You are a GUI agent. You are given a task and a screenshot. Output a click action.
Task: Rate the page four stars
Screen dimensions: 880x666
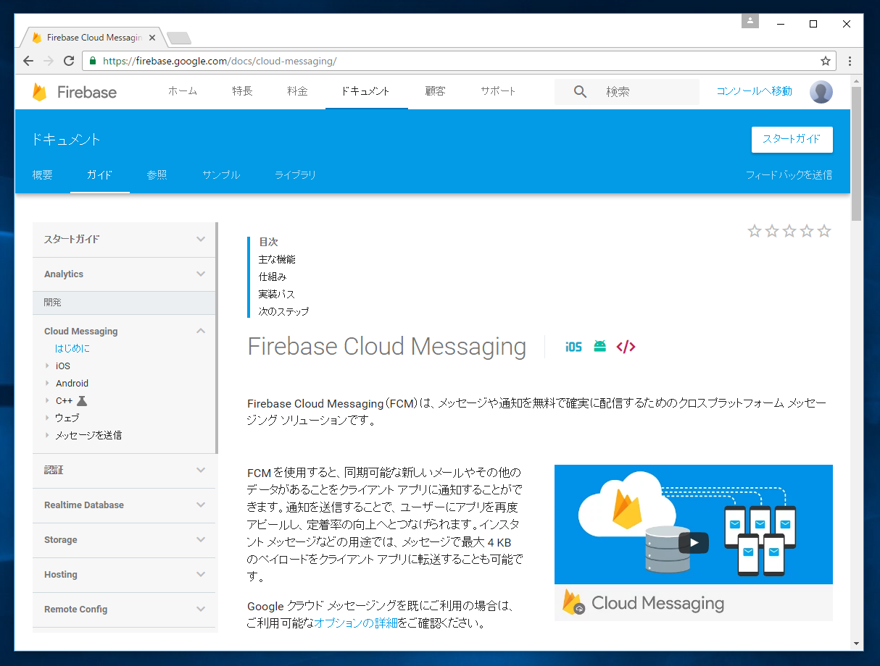[806, 231]
